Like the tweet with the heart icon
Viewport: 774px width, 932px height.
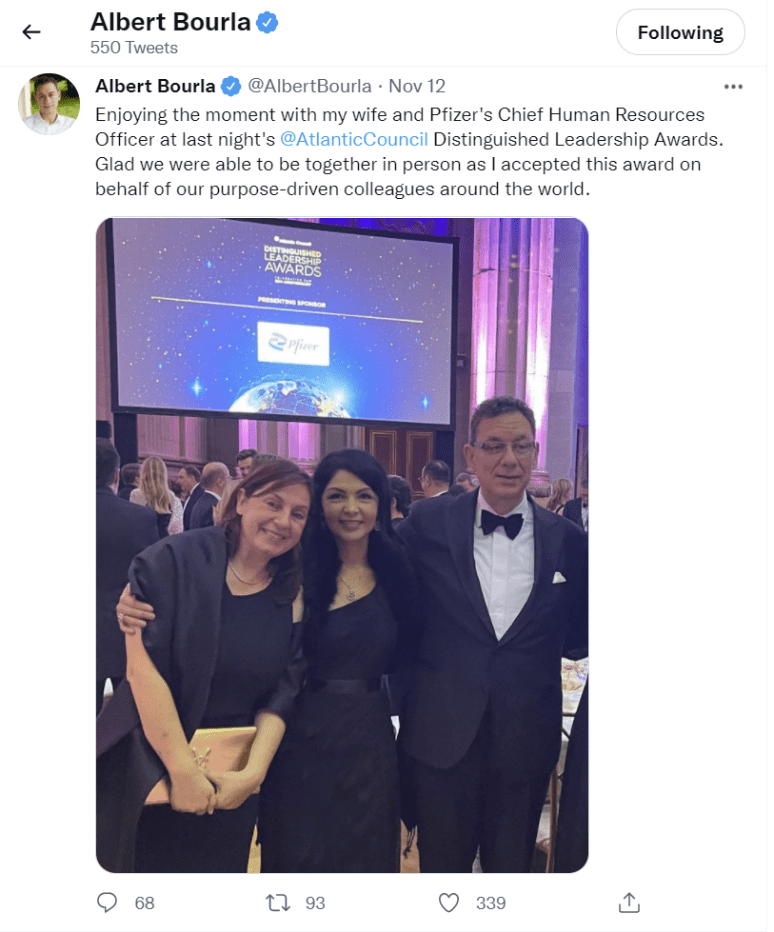(449, 903)
